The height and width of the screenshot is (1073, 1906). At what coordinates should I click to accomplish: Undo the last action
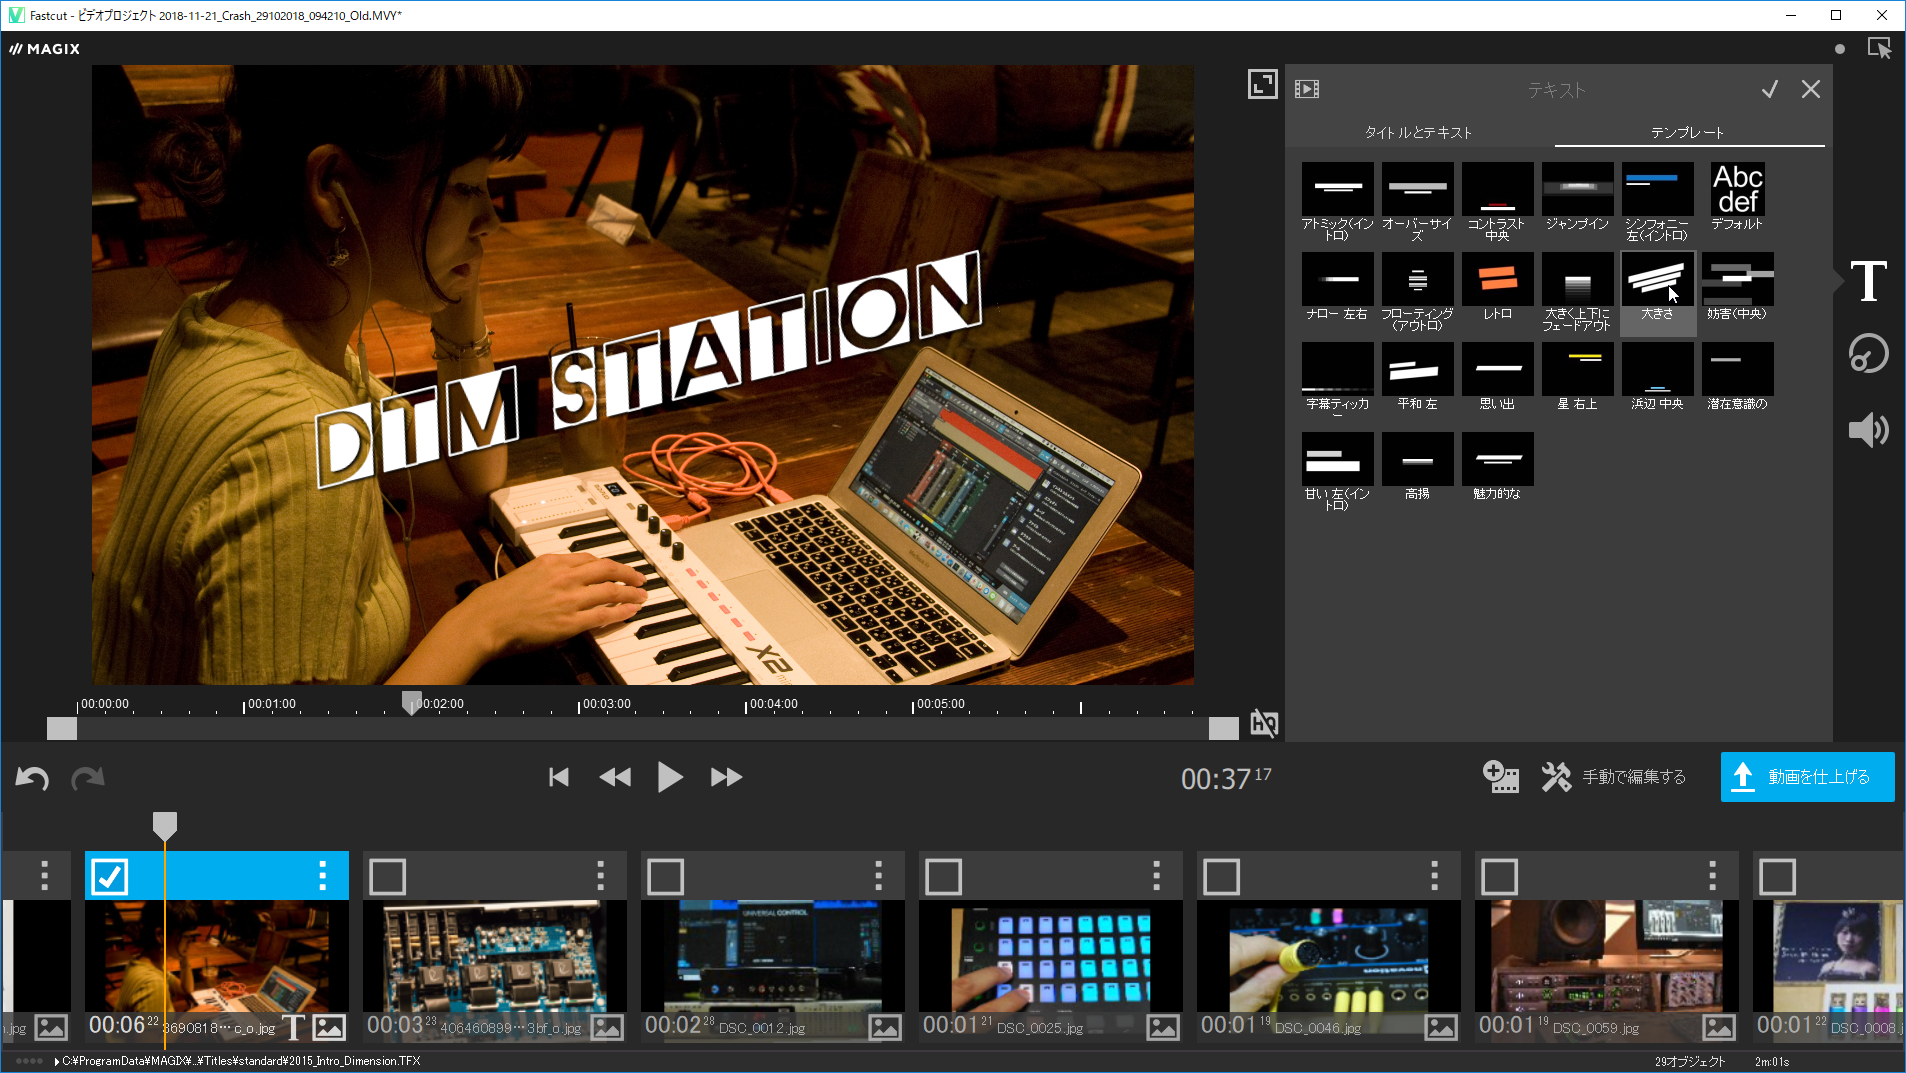click(32, 777)
